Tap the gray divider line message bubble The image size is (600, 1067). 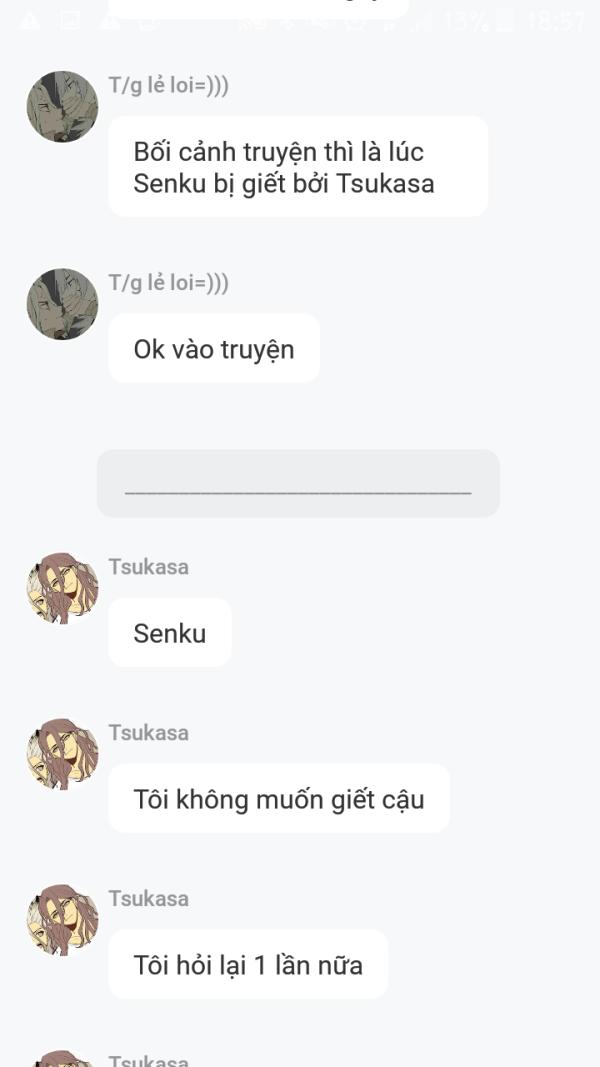point(298,483)
